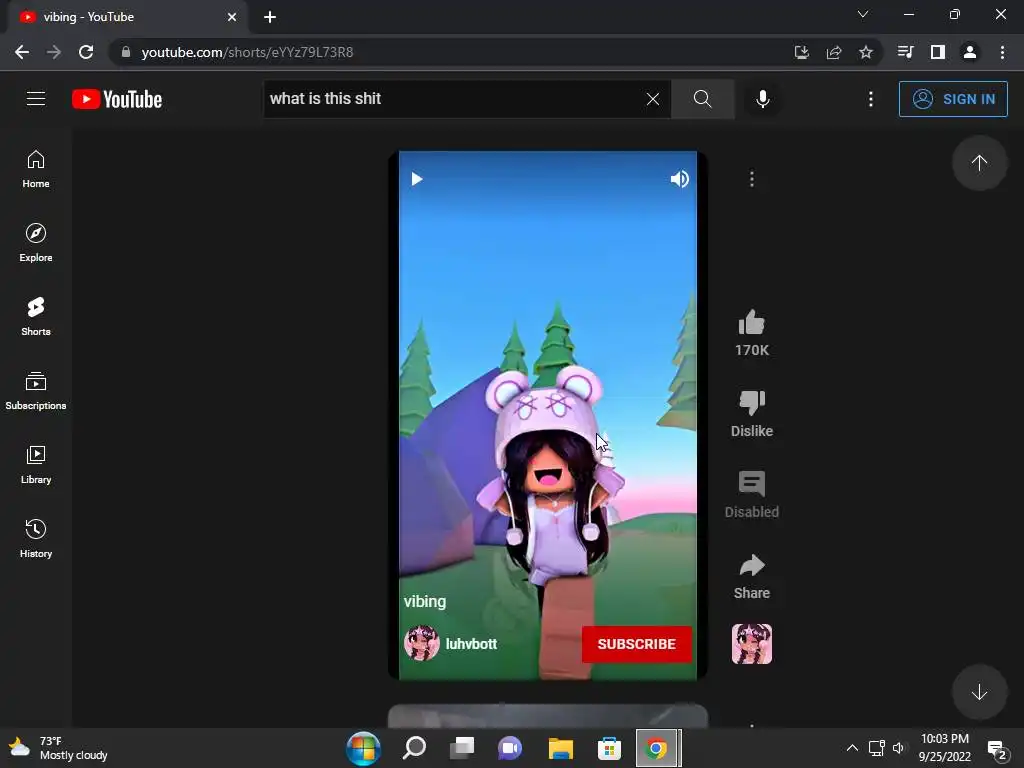The image size is (1024, 768).
Task: Select the vibing - YouTube tab
Action: click(127, 17)
